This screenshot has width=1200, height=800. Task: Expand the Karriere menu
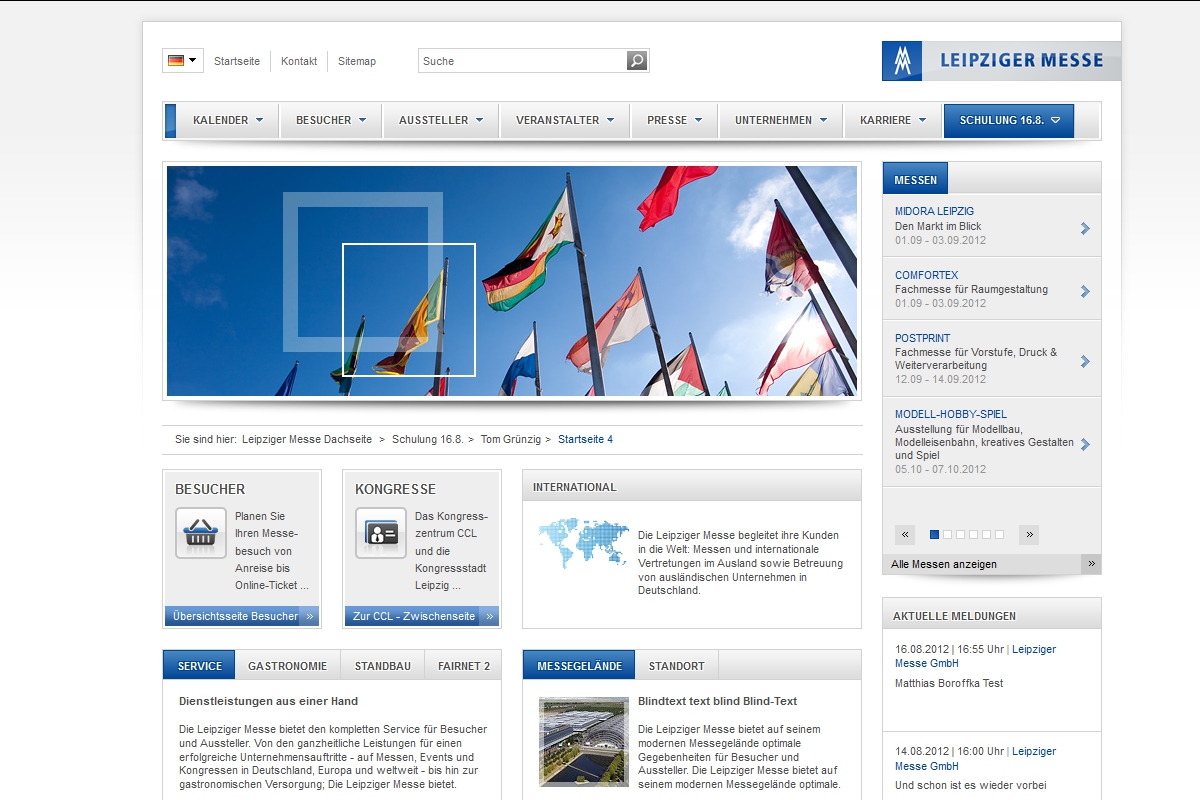click(x=893, y=120)
